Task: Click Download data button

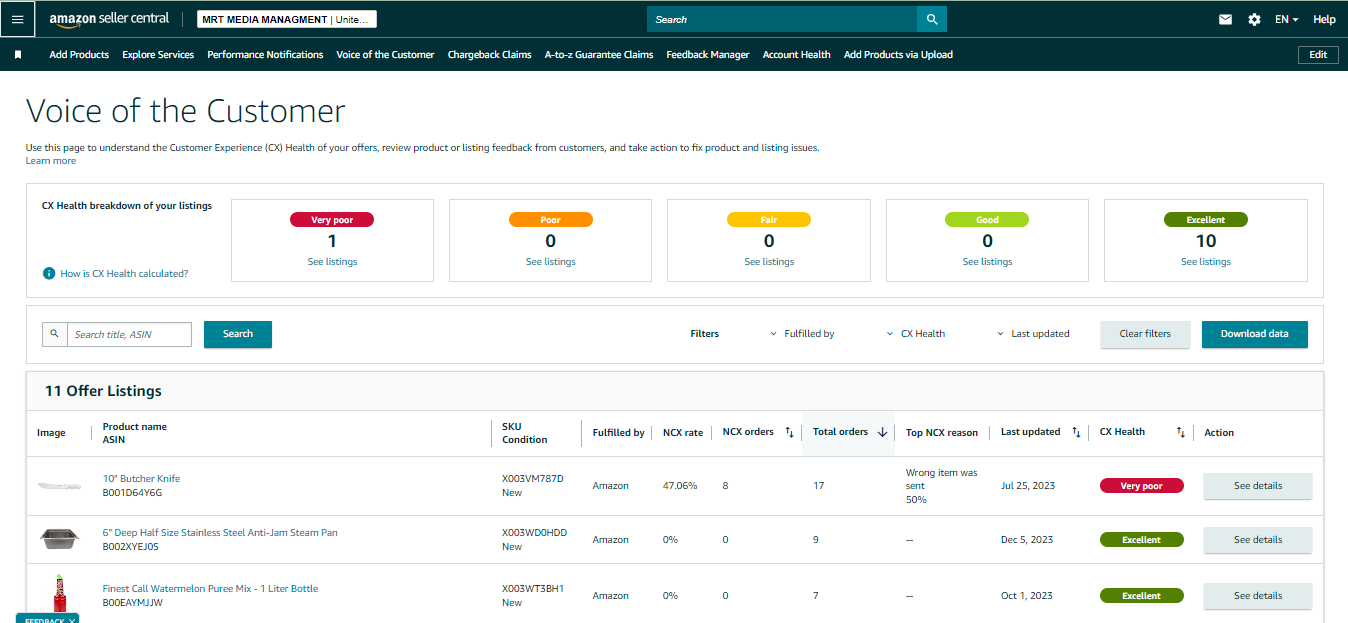Action: tap(1254, 334)
